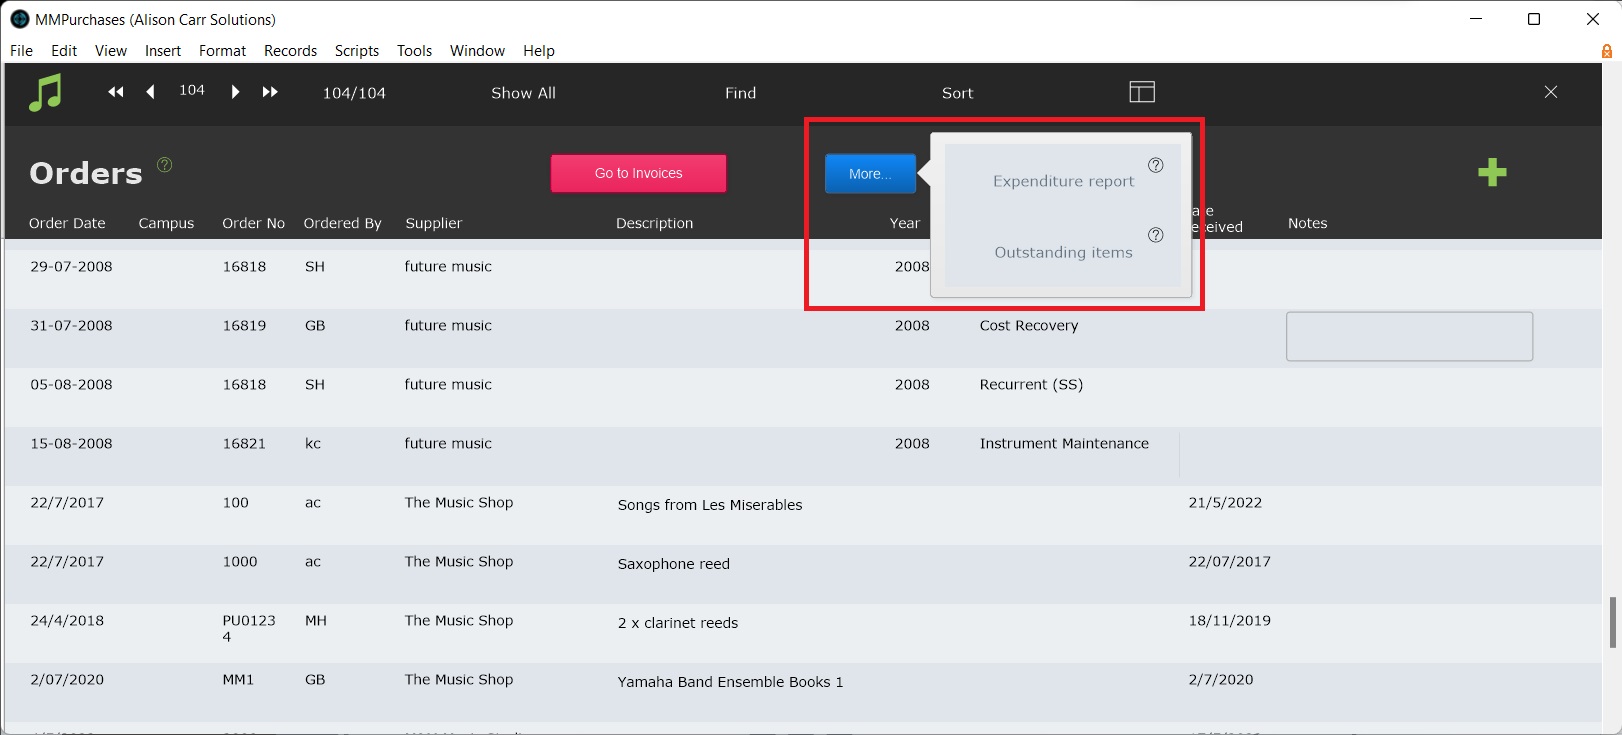This screenshot has width=1622, height=735.
Task: Click the Orders page heading
Action: click(x=86, y=173)
